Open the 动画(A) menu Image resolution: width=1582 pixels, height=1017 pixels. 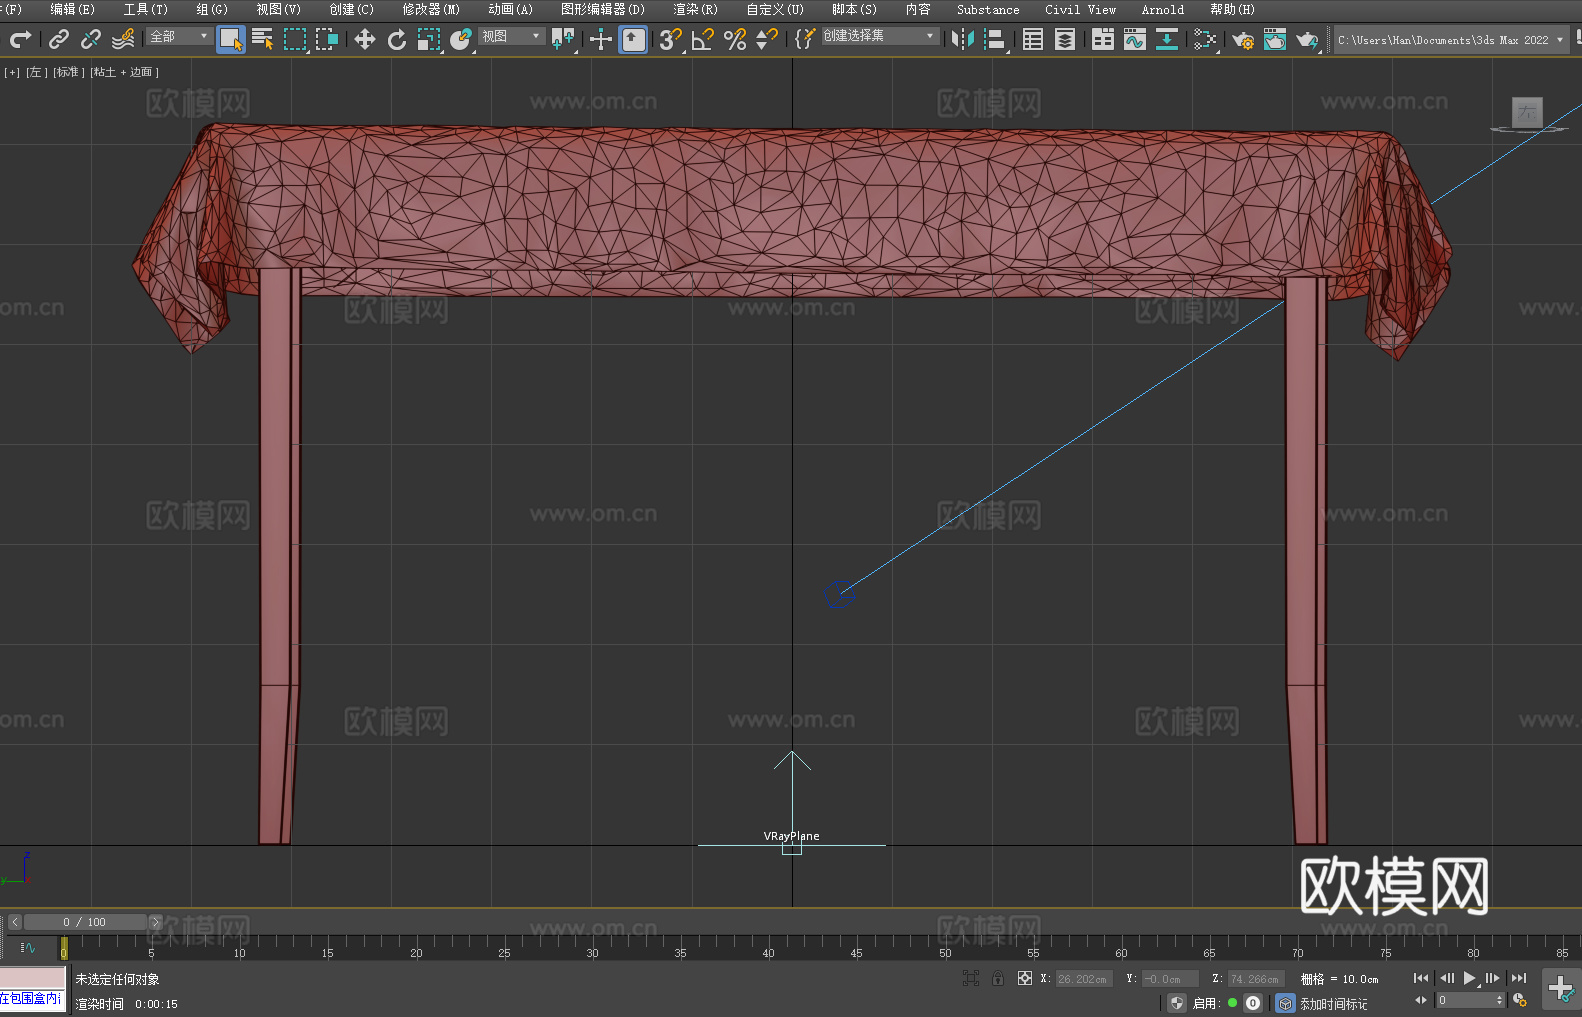pos(510,9)
